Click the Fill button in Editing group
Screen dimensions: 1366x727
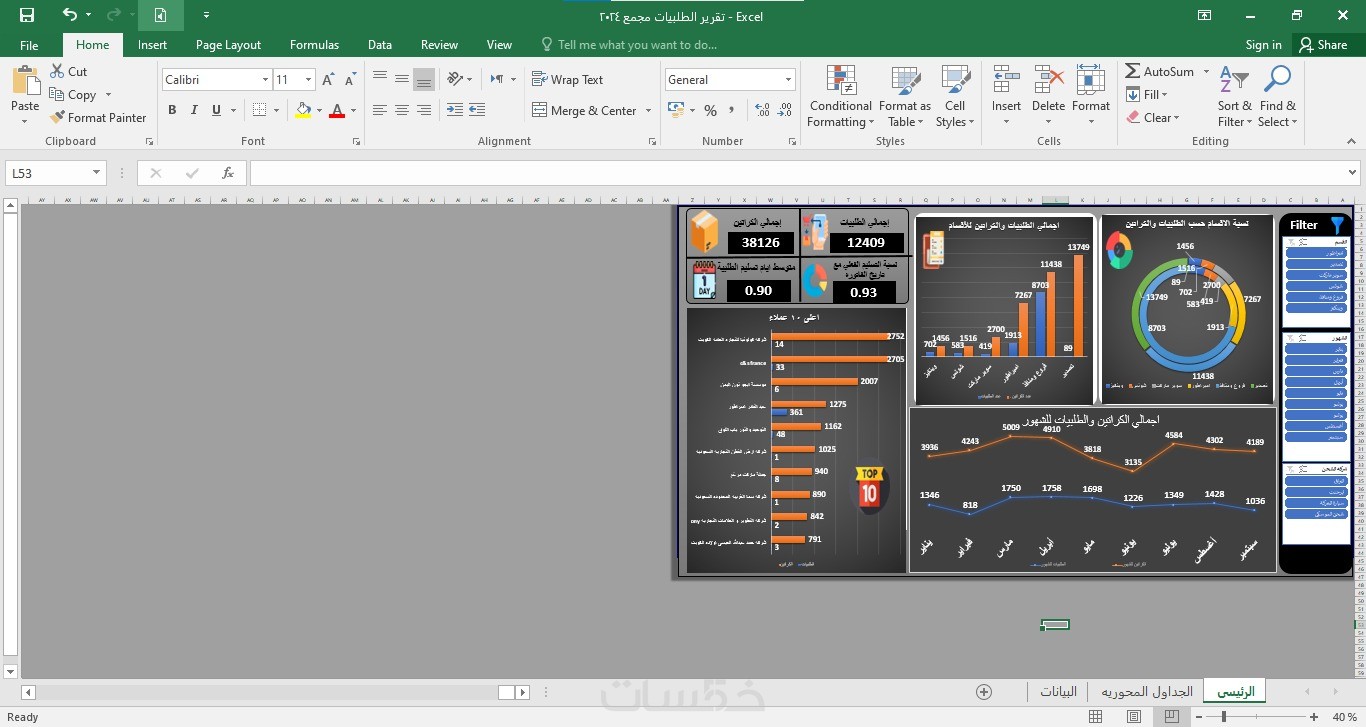[x=1146, y=95]
